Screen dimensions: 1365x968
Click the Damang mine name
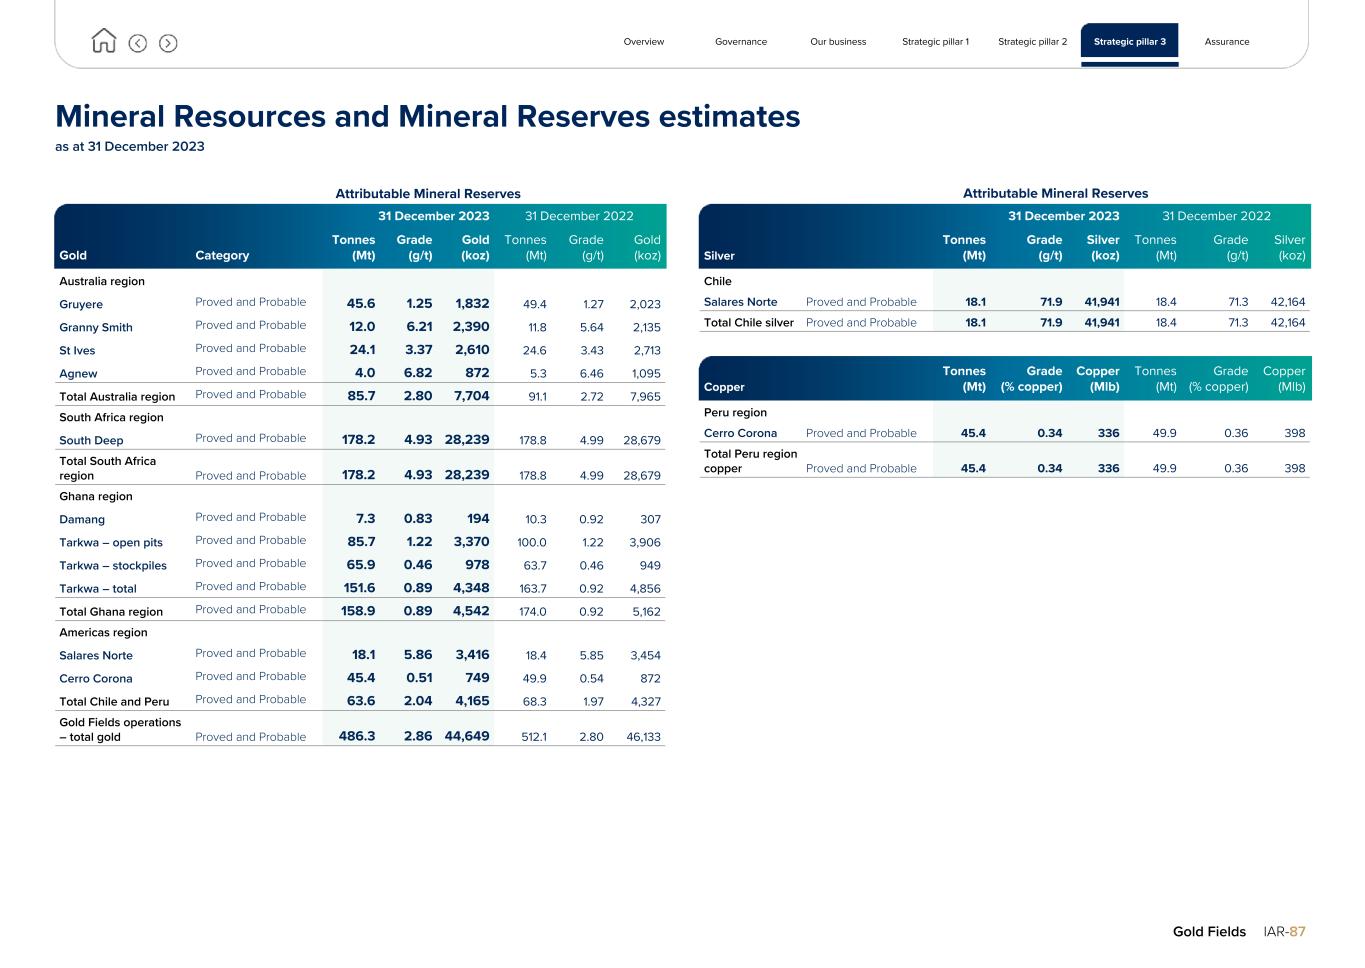point(82,520)
